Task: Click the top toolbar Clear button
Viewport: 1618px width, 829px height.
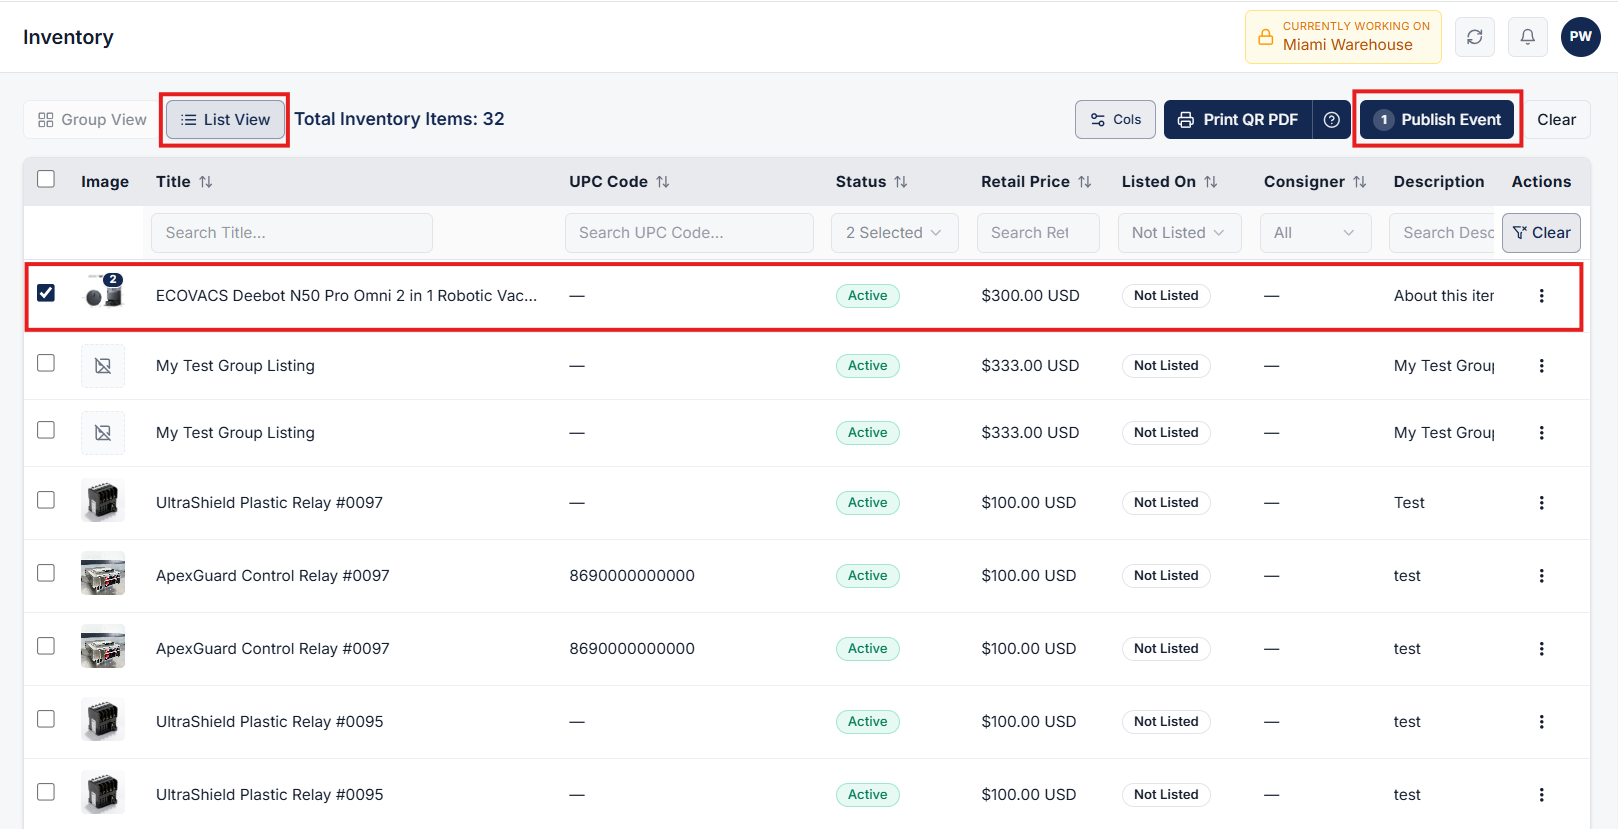Action: click(1556, 119)
